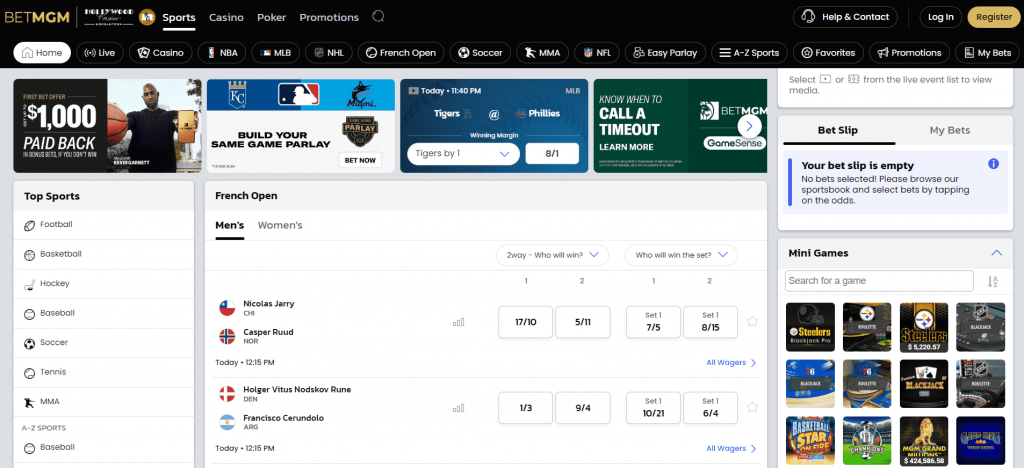Select Tennis in Top Sports
Image resolution: width=1024 pixels, height=468 pixels.
pos(104,372)
